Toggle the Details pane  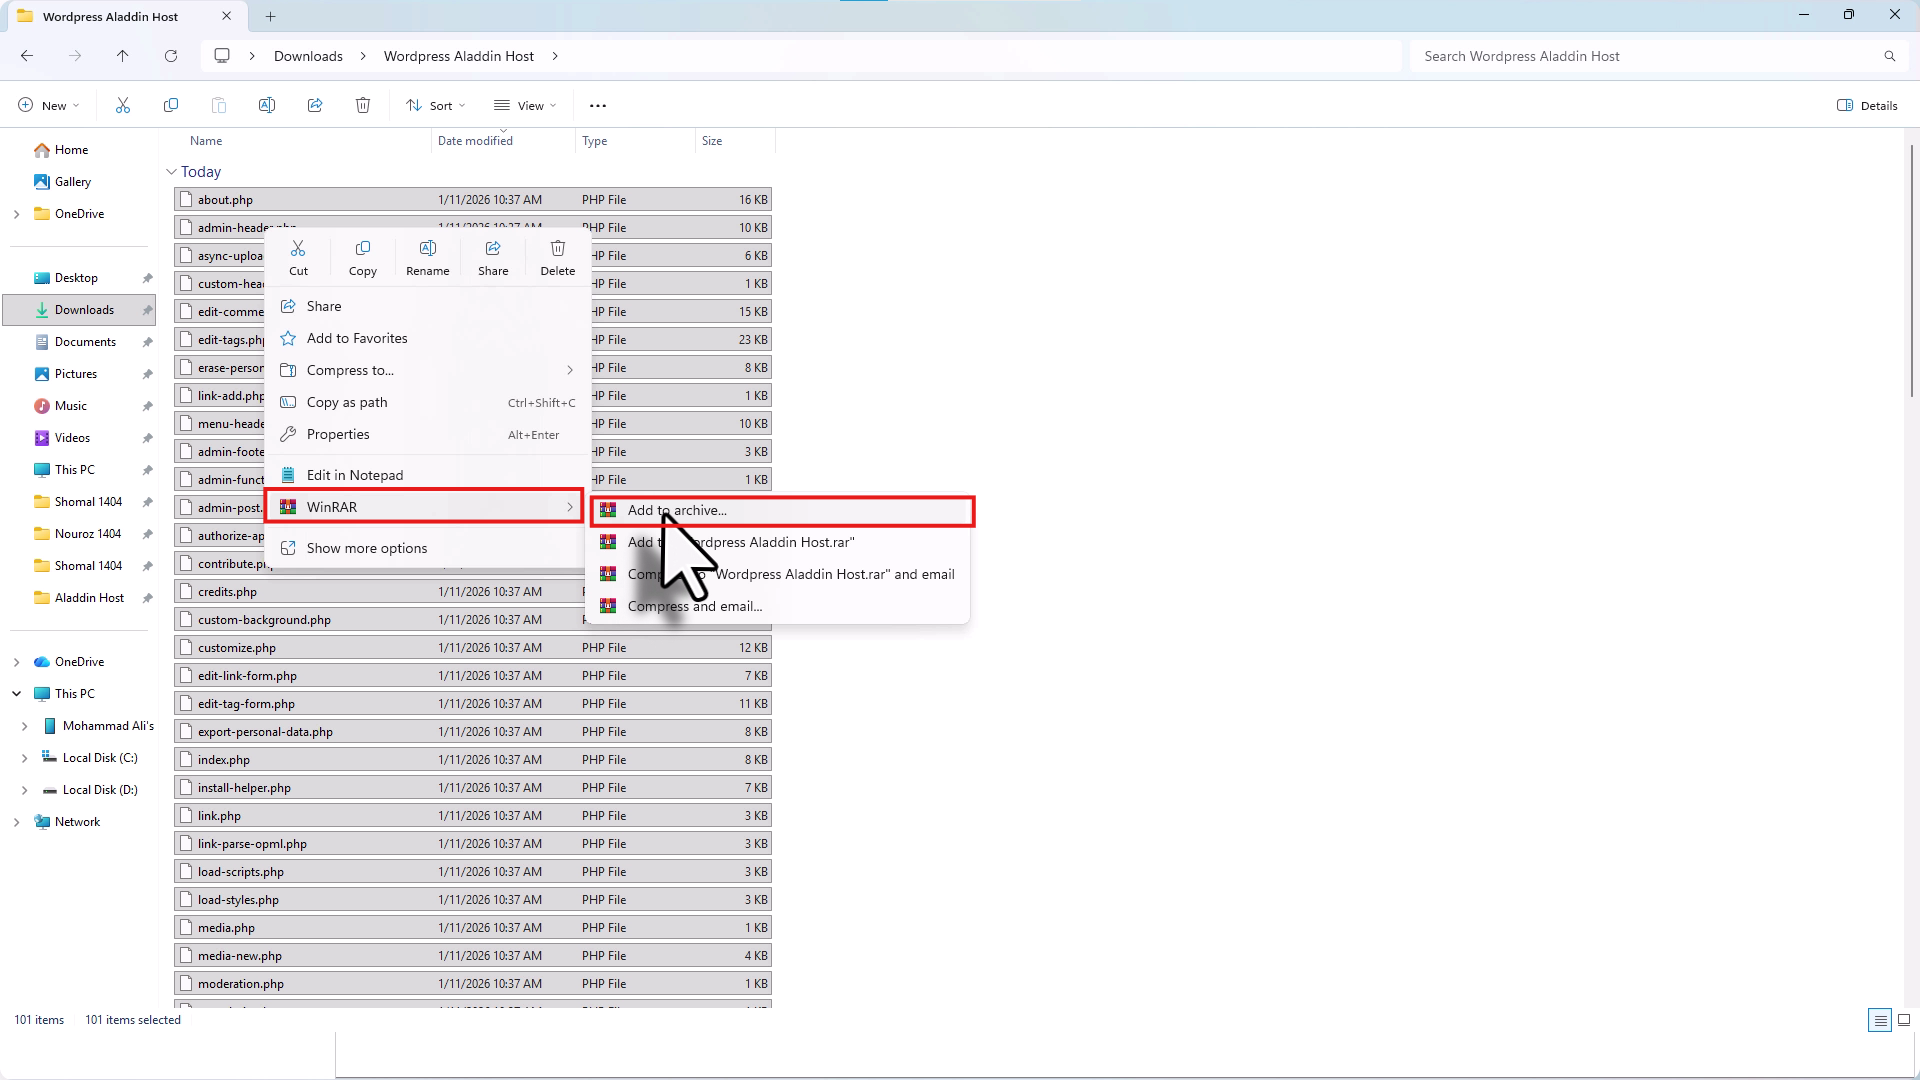point(1867,105)
